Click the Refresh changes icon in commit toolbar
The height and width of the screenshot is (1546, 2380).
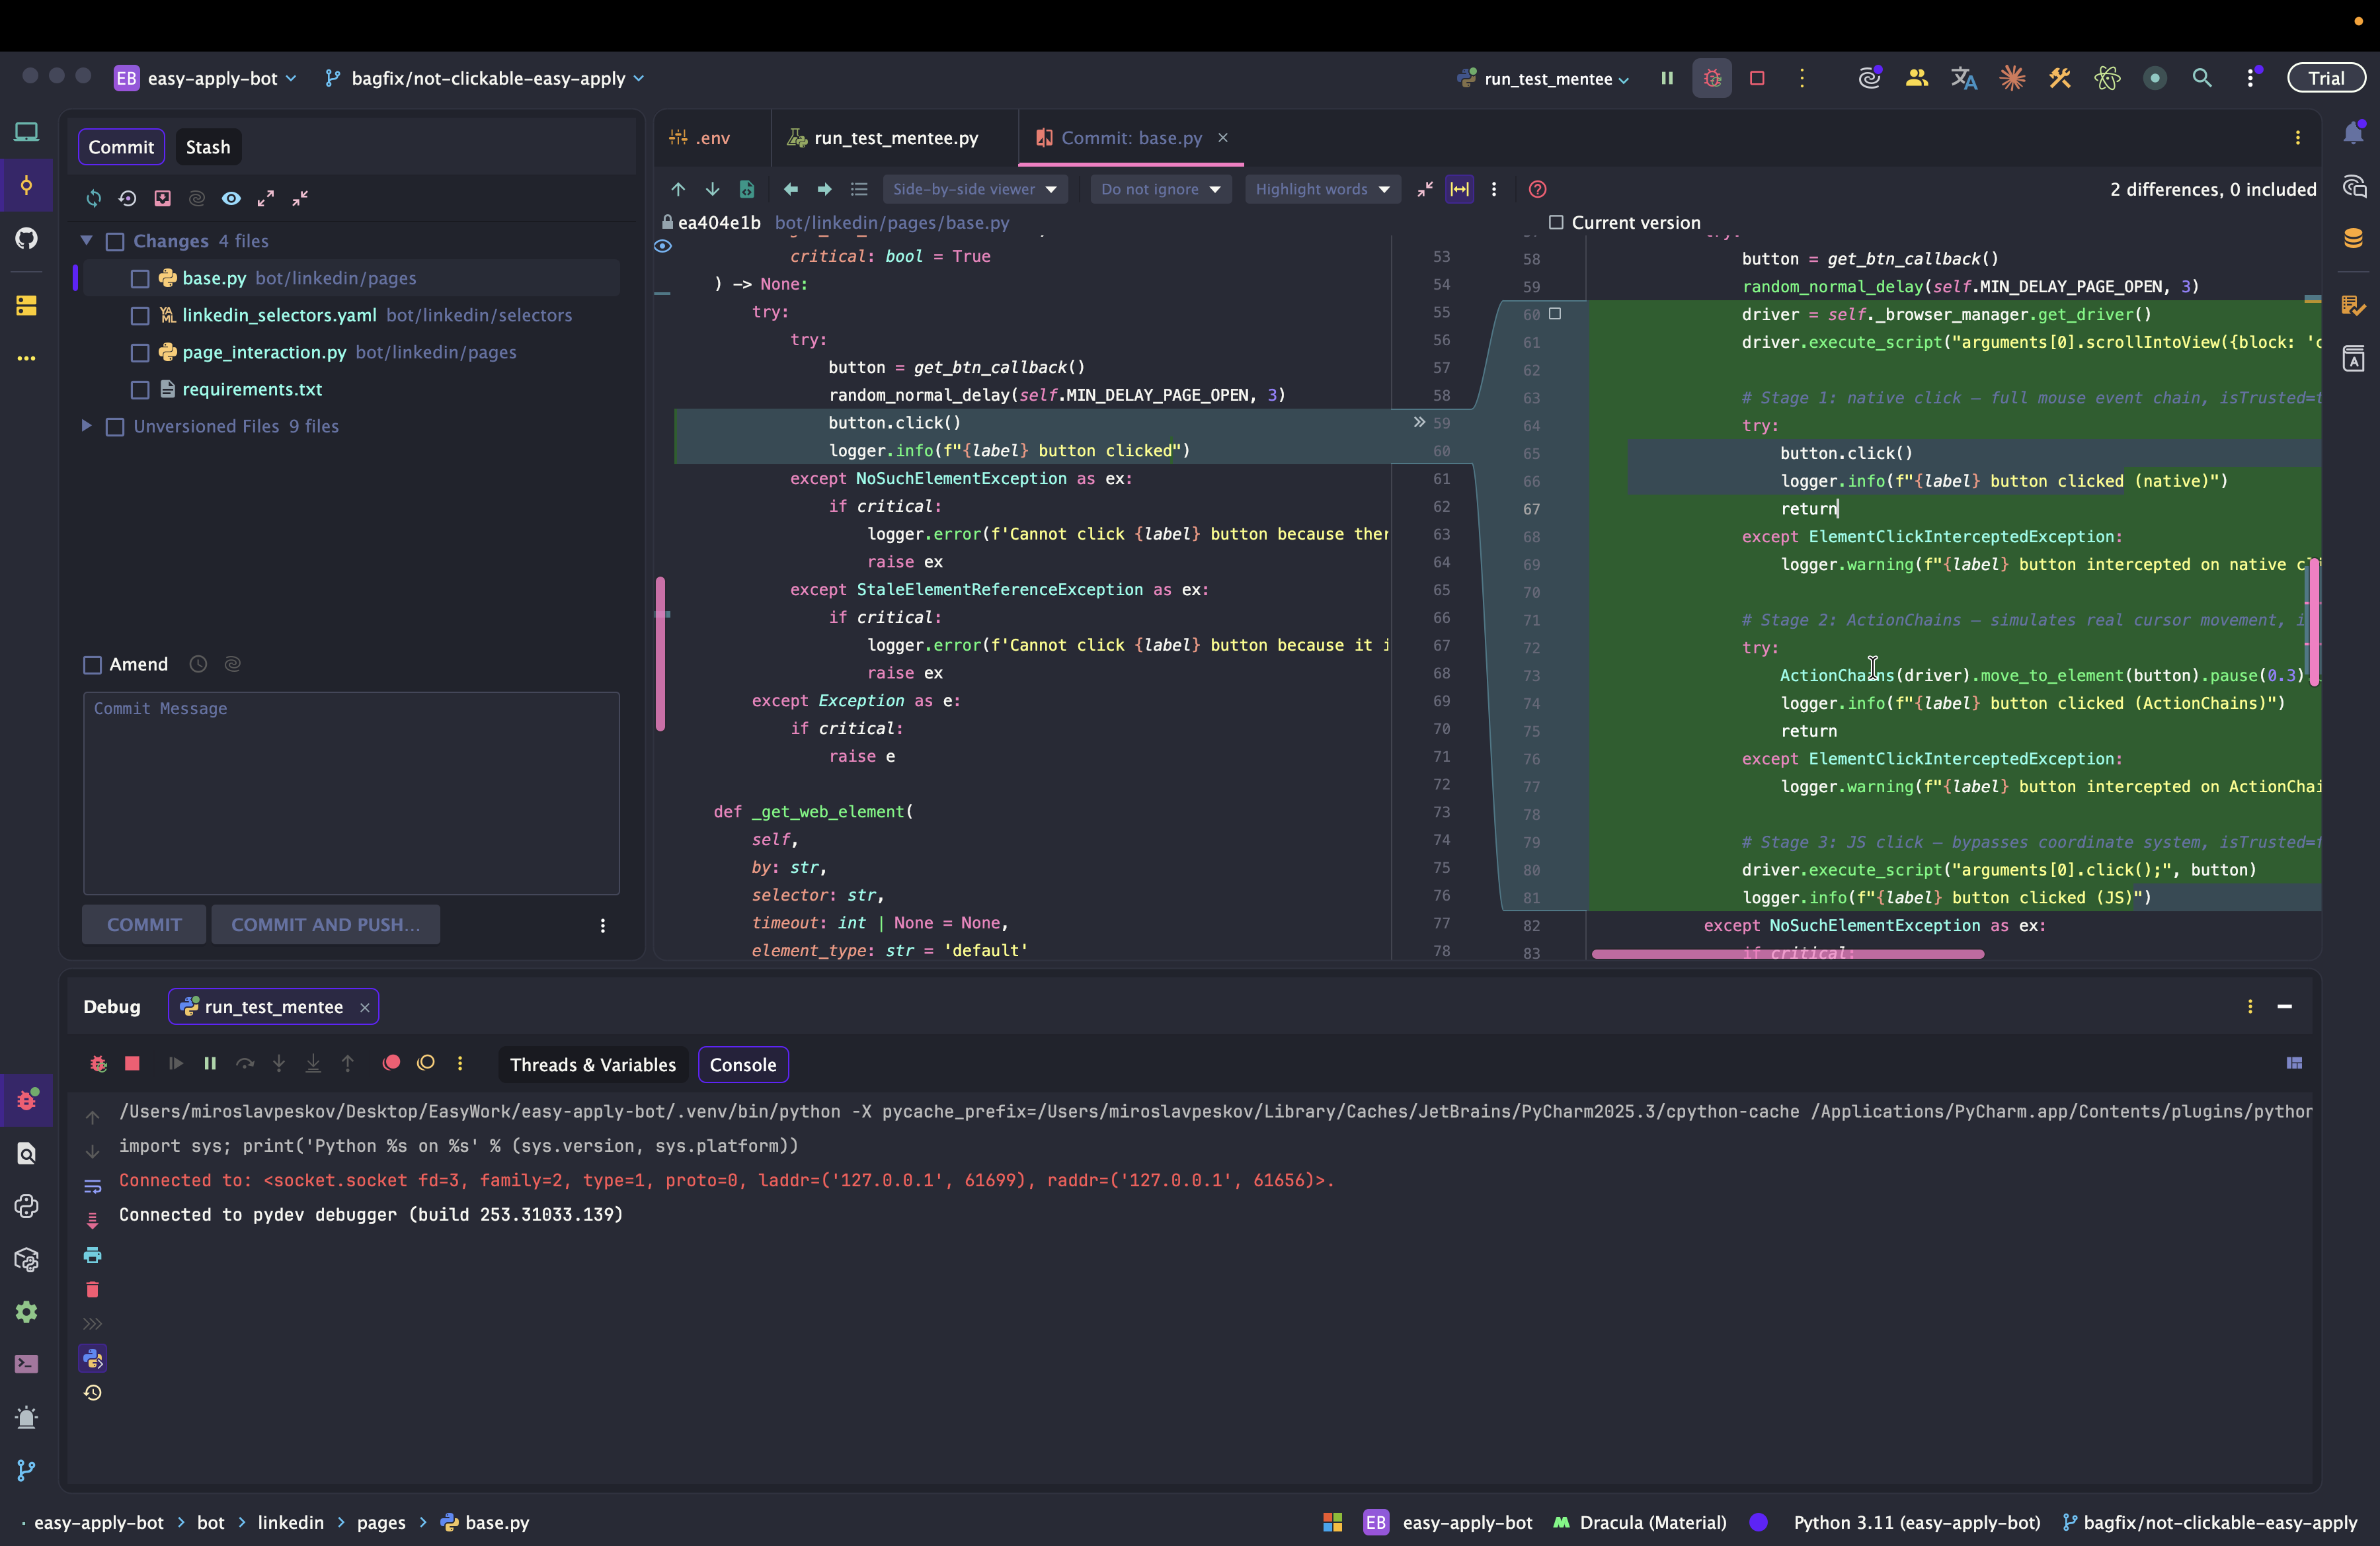(x=93, y=198)
